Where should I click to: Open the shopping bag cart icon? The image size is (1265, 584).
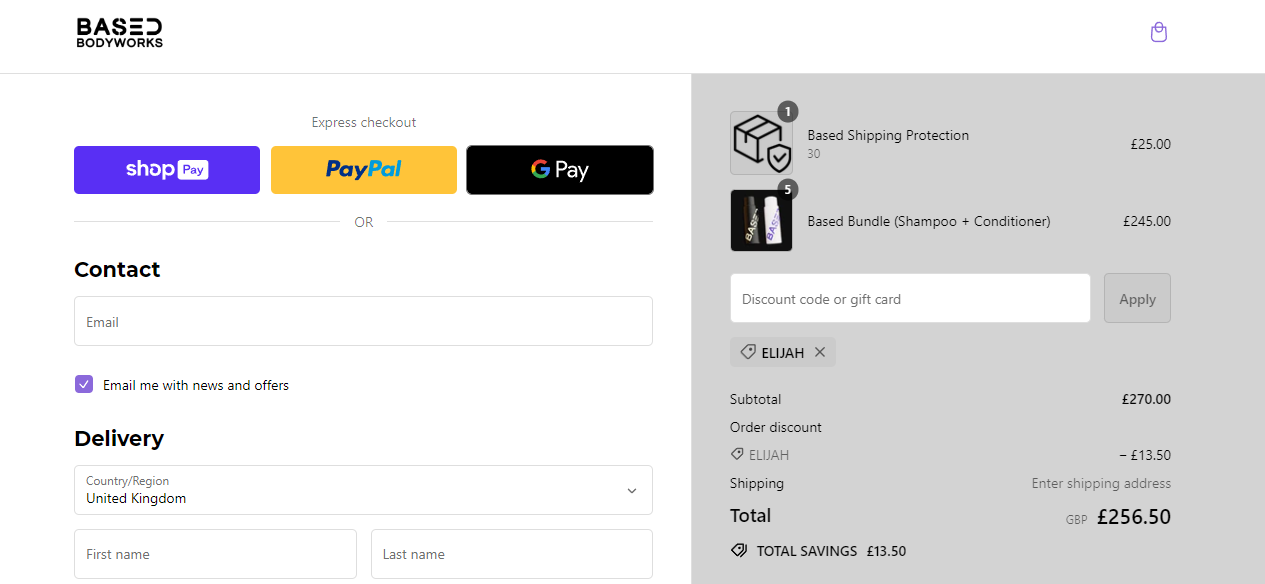coord(1158,33)
